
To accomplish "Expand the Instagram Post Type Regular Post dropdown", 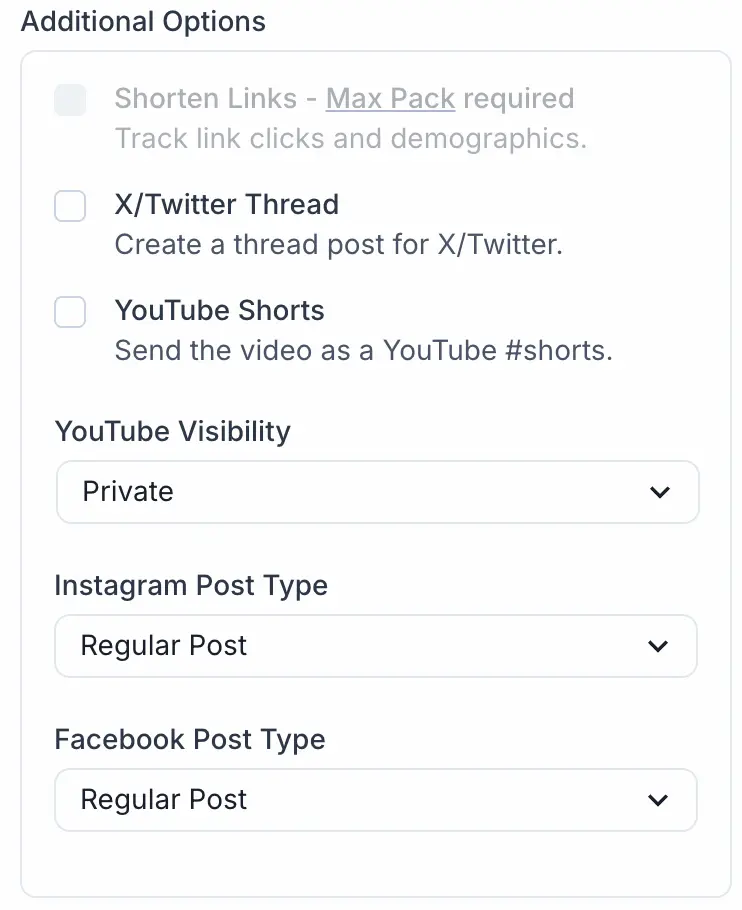I will click(375, 646).
